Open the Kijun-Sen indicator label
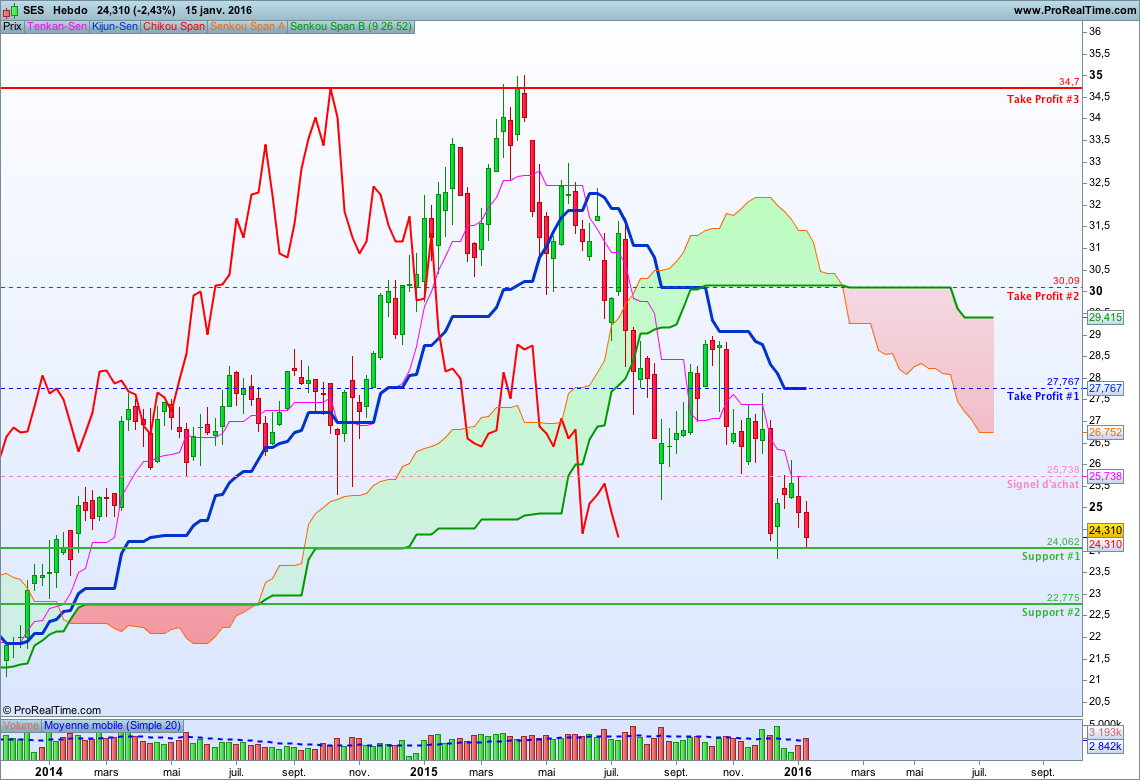The width and height of the screenshot is (1140, 780). [115, 26]
